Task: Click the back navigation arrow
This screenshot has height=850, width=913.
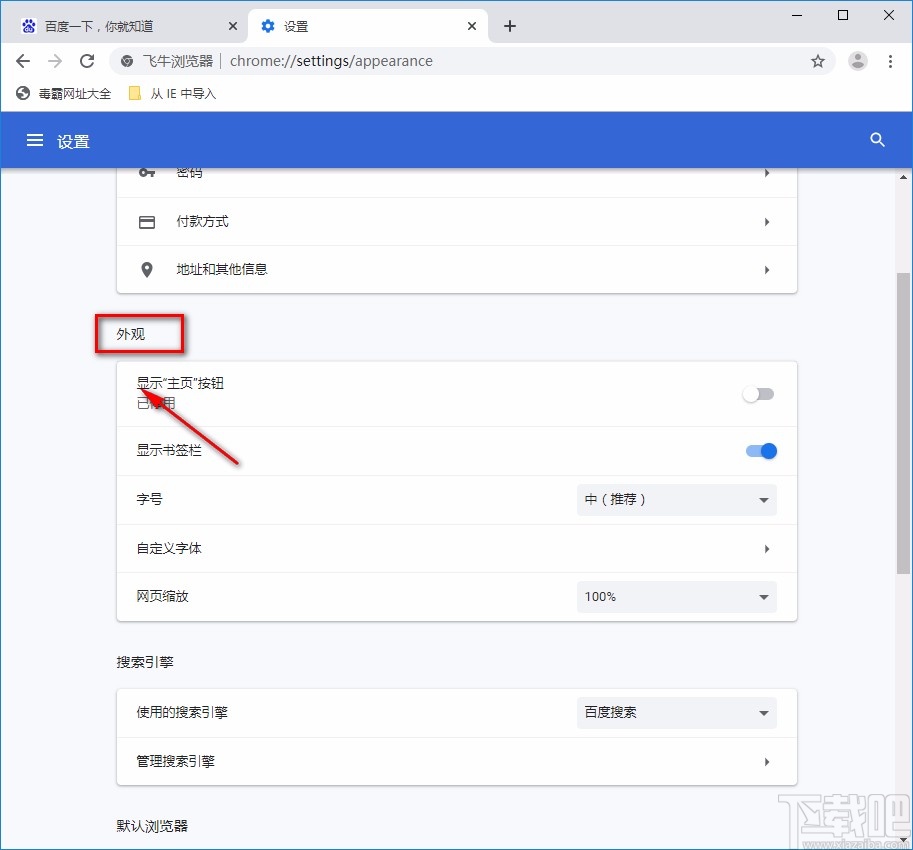Action: click(23, 61)
